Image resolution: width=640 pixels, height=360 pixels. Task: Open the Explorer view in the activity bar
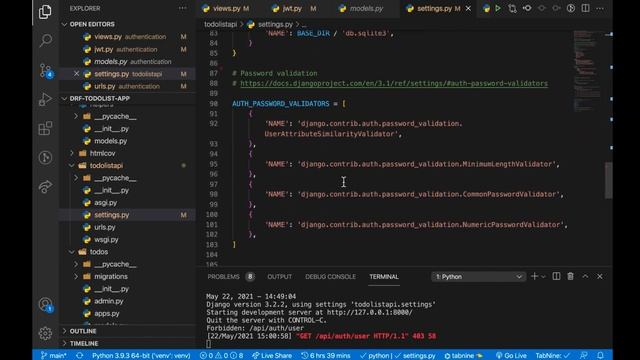[x=45, y=11]
